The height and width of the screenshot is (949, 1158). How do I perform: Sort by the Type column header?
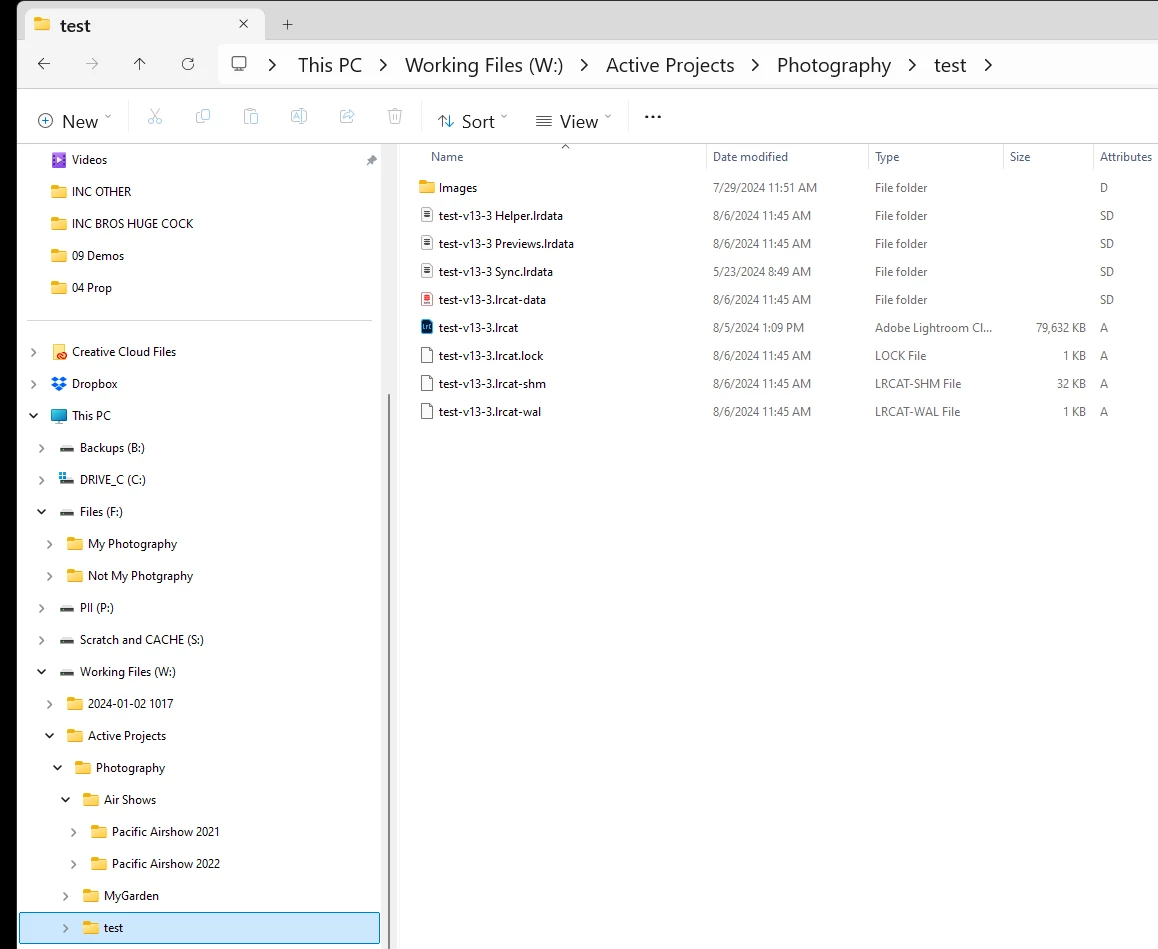pos(887,157)
